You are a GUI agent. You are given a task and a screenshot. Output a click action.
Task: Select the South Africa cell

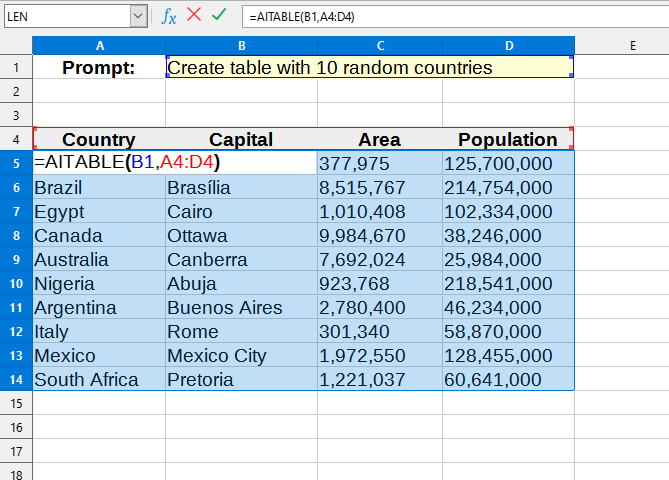[99, 380]
